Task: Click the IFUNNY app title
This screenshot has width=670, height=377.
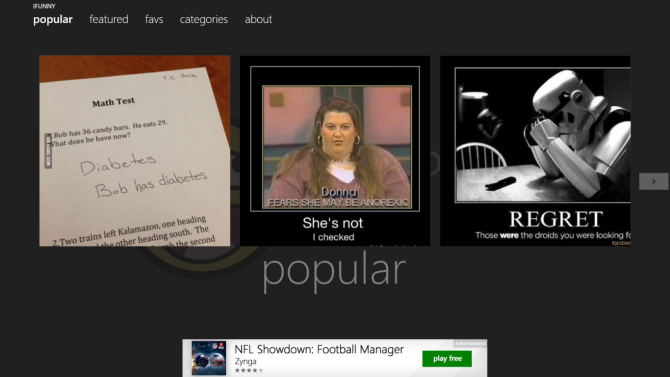Action: click(x=44, y=6)
